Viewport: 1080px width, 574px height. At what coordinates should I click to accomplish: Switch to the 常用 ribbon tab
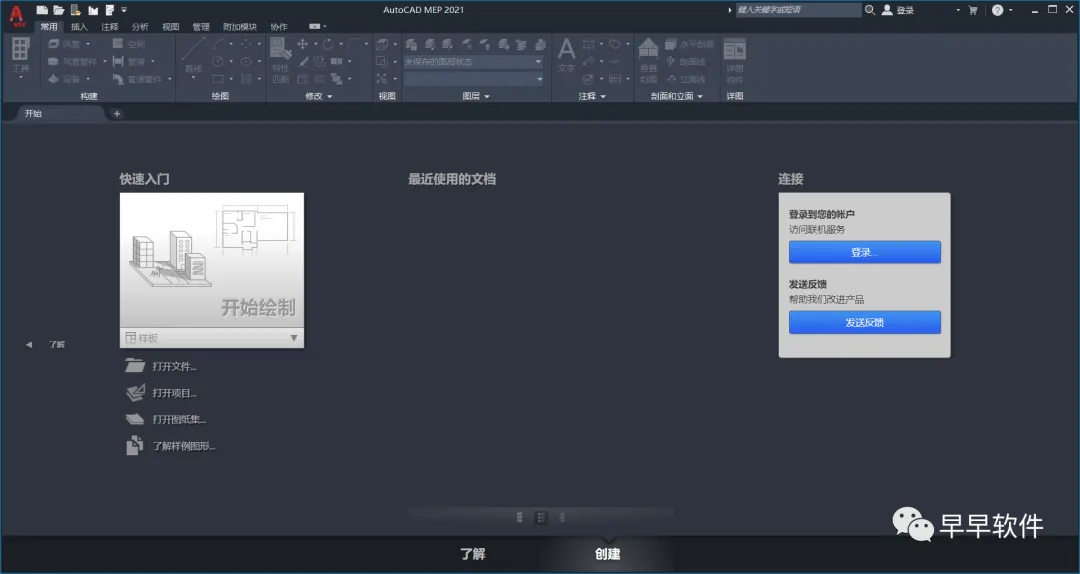(49, 27)
